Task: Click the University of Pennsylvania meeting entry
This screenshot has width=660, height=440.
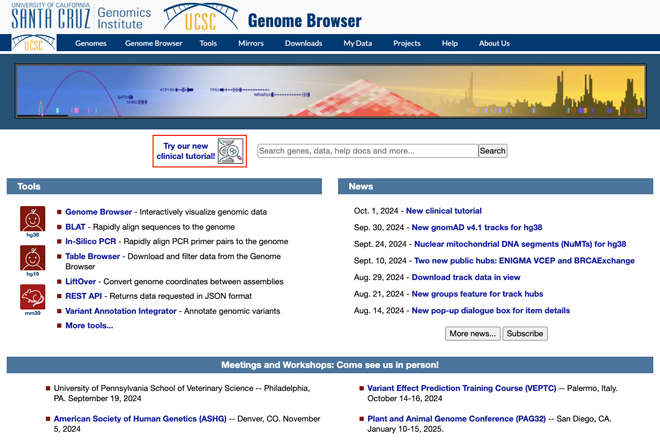Action: click(x=182, y=393)
